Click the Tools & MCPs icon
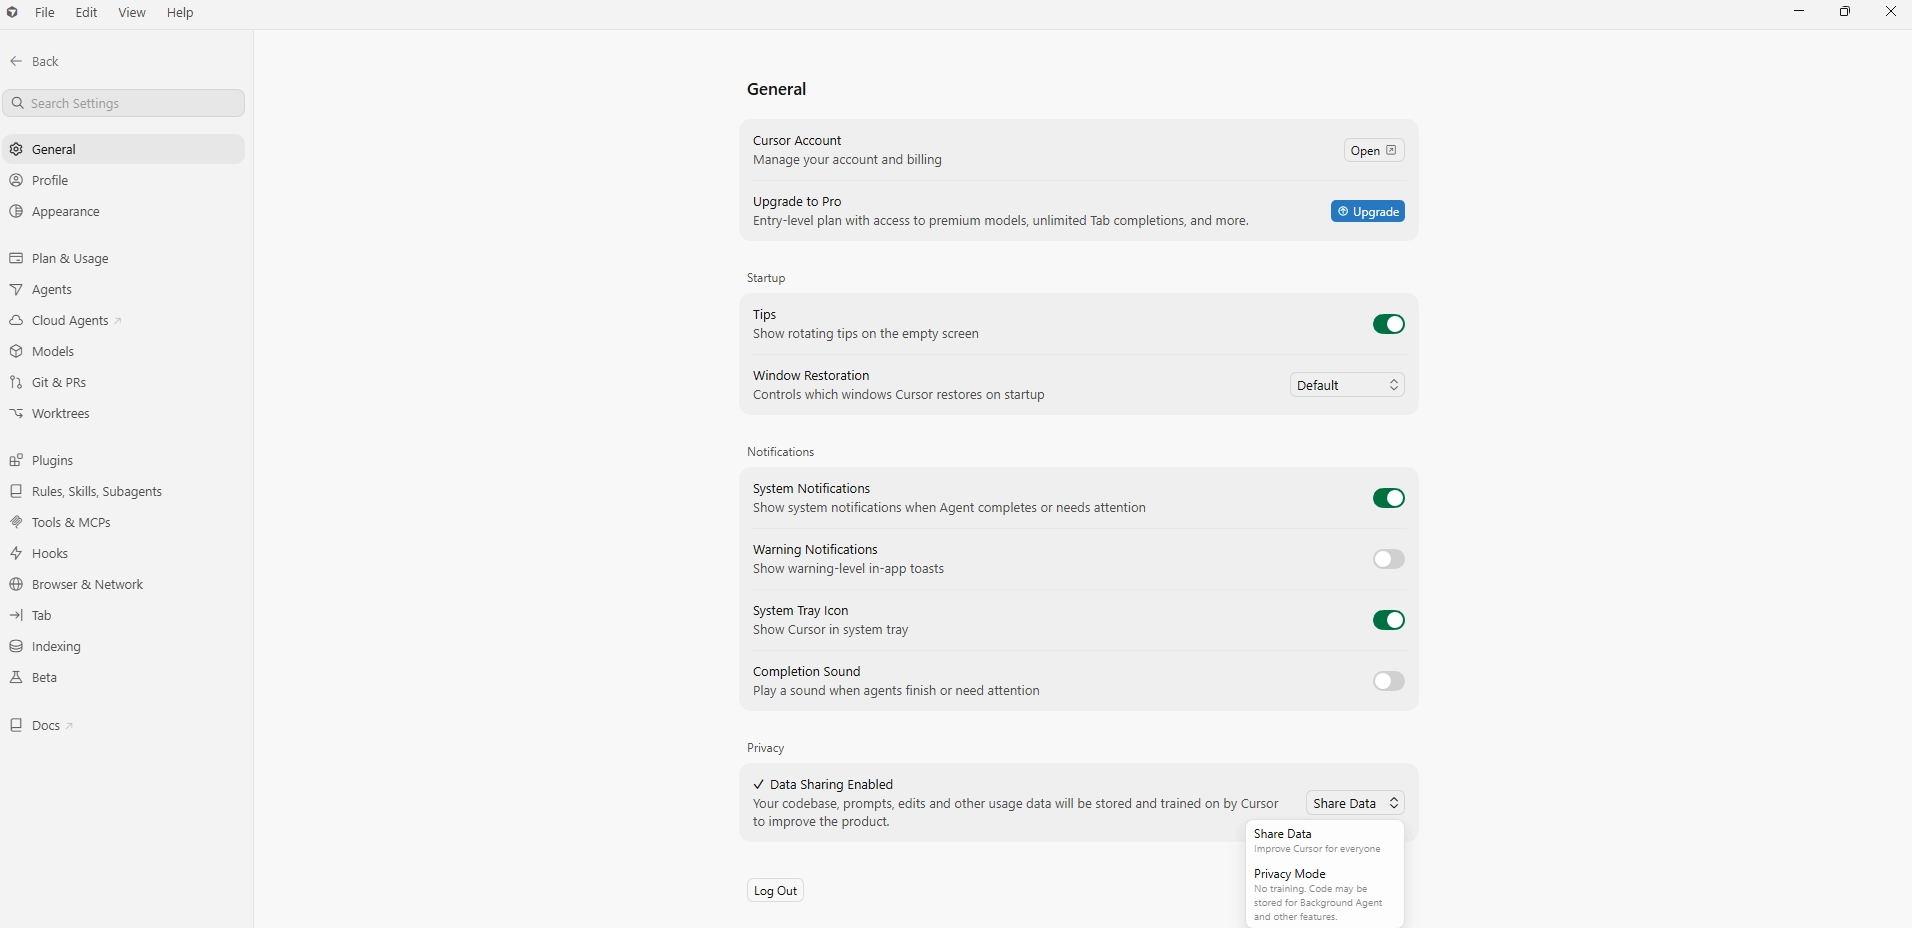 click(16, 522)
